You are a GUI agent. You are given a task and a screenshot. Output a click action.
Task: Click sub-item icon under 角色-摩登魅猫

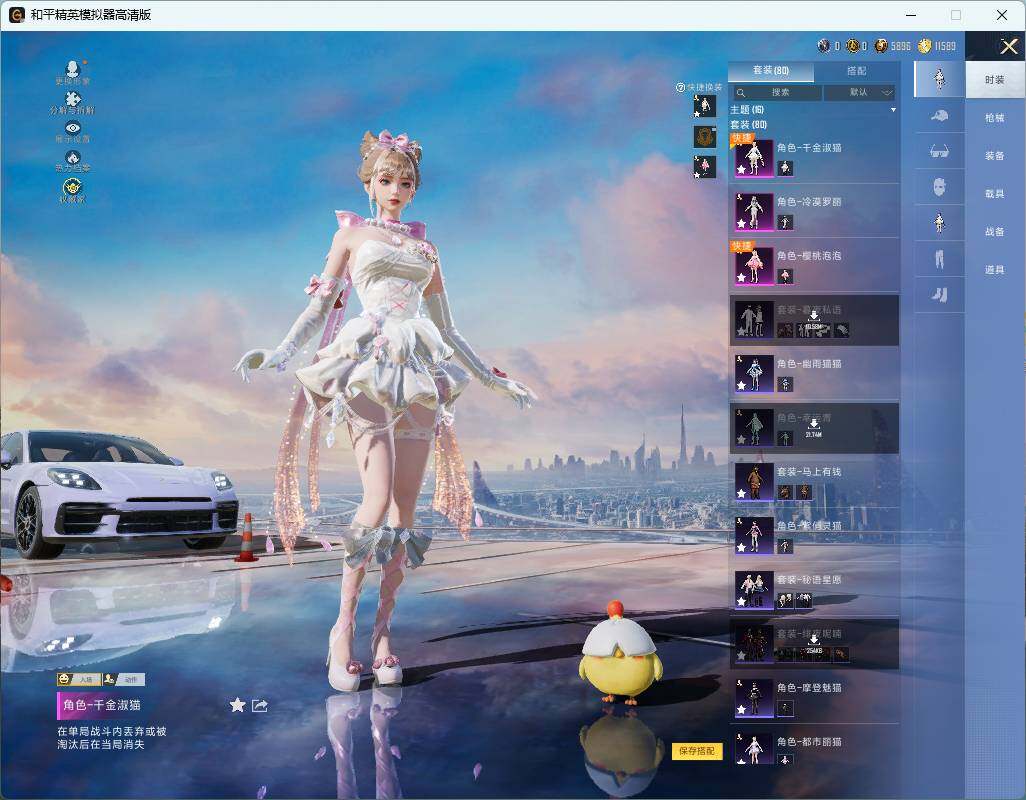pos(785,708)
